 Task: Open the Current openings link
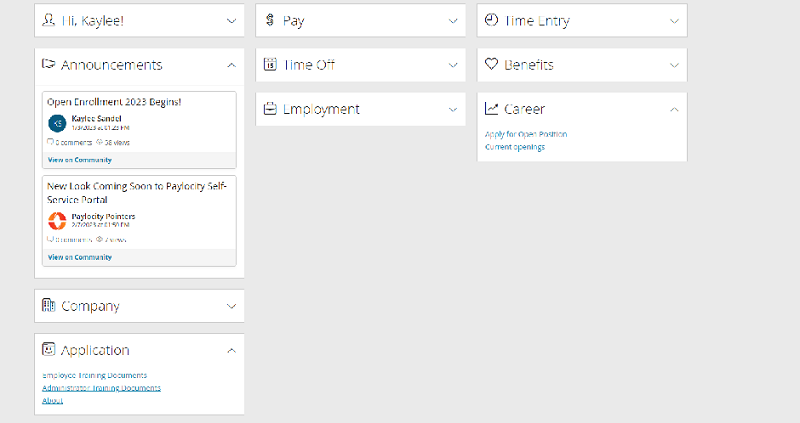(x=515, y=147)
